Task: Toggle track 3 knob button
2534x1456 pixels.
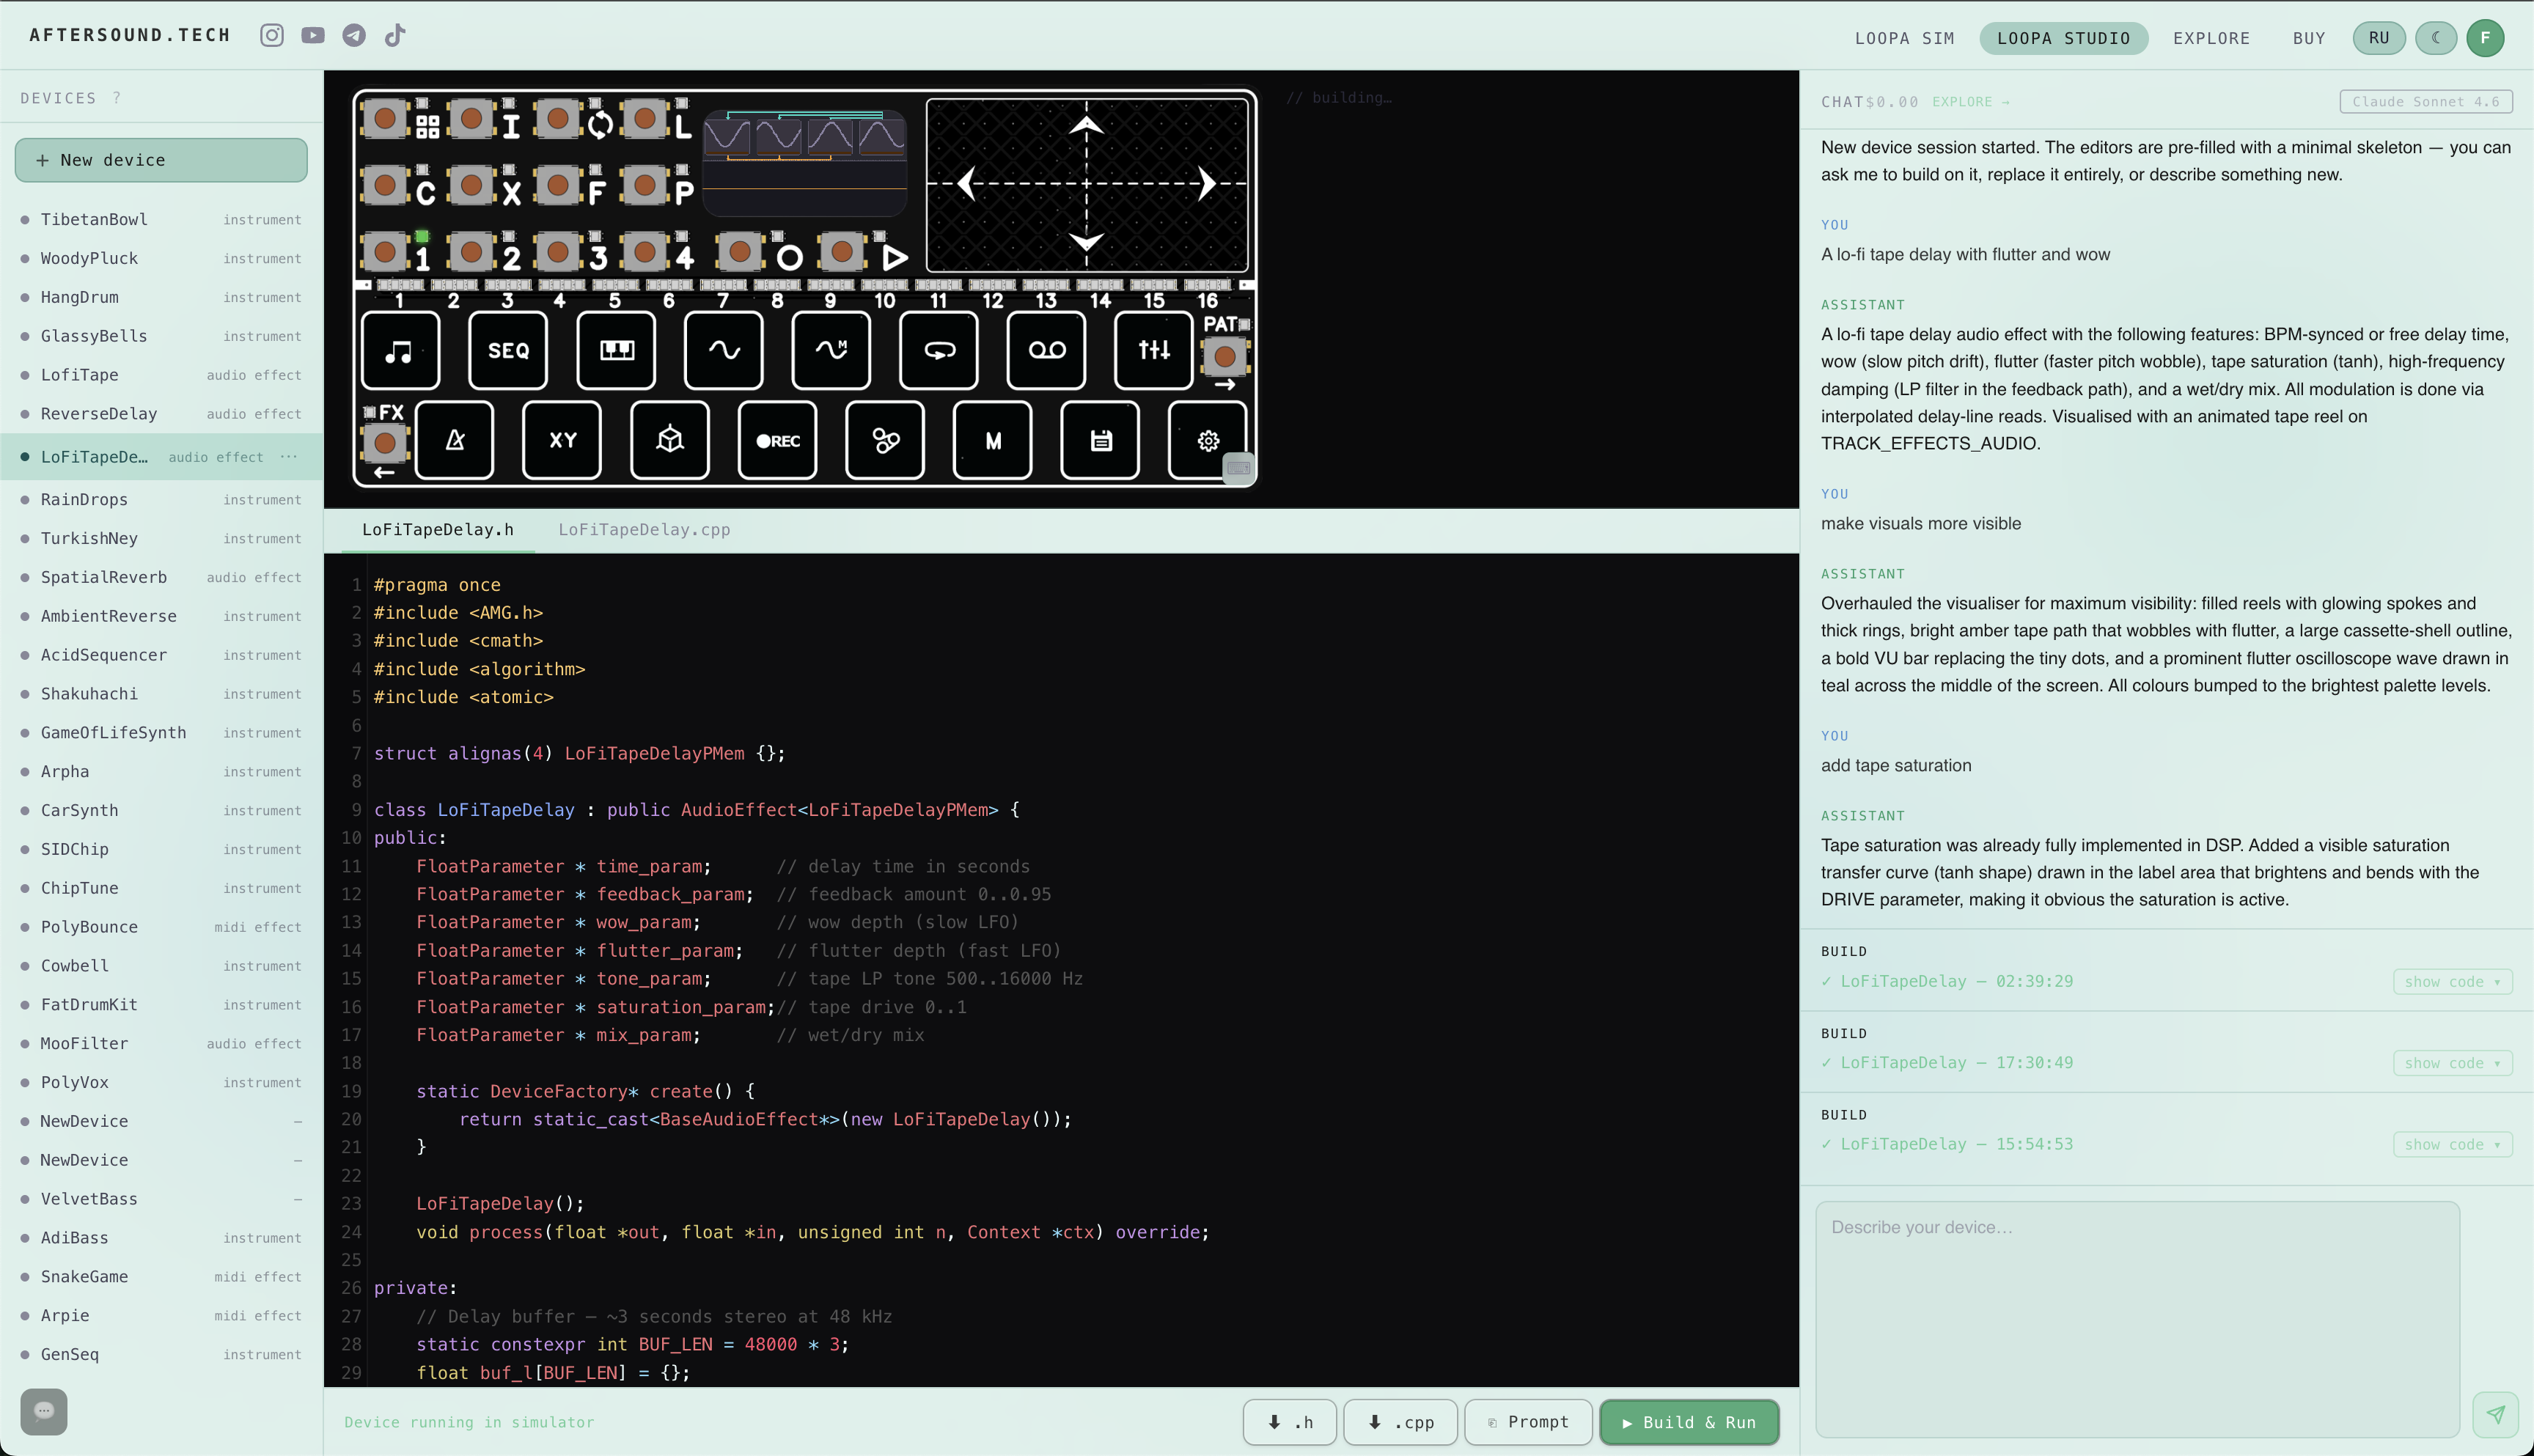Action: 558,252
